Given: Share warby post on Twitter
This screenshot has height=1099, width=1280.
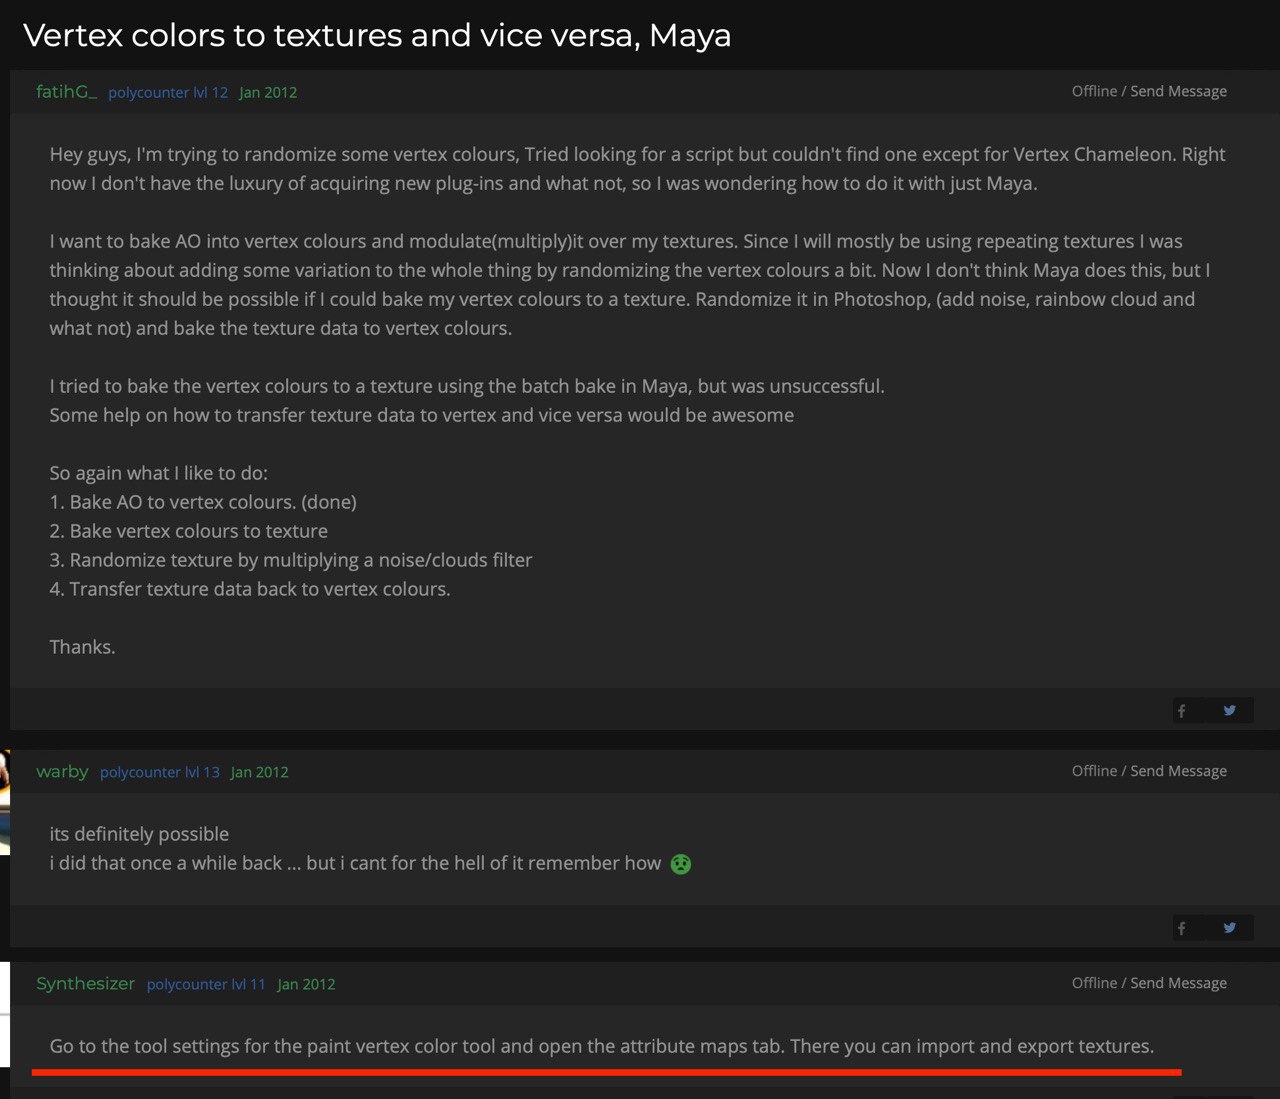Looking at the screenshot, I should [1230, 928].
